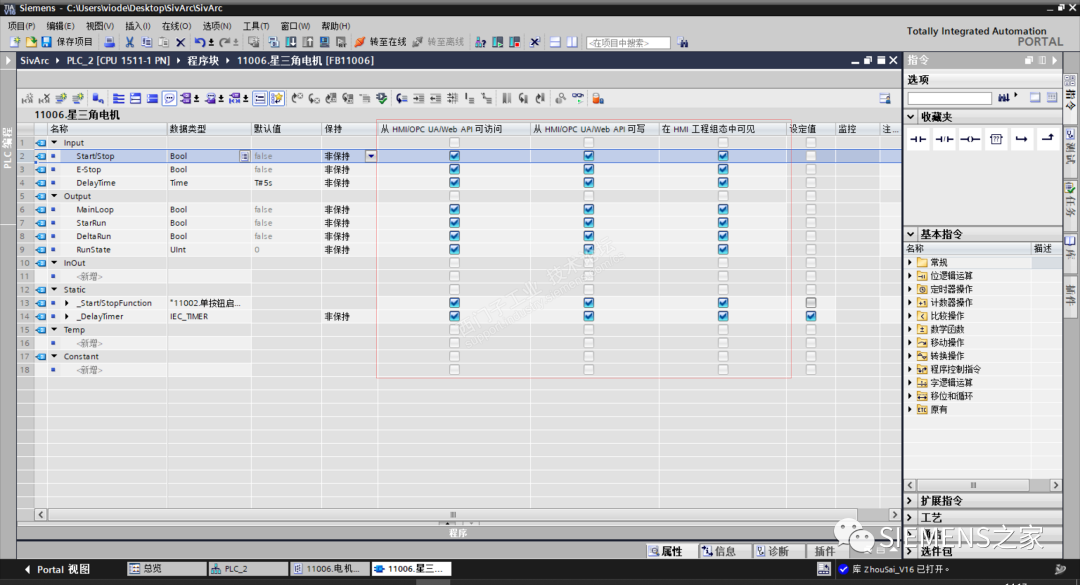Screen dimensions: 1080x585
Task: Expand the 定时器操作 instruction group
Action: point(912,288)
